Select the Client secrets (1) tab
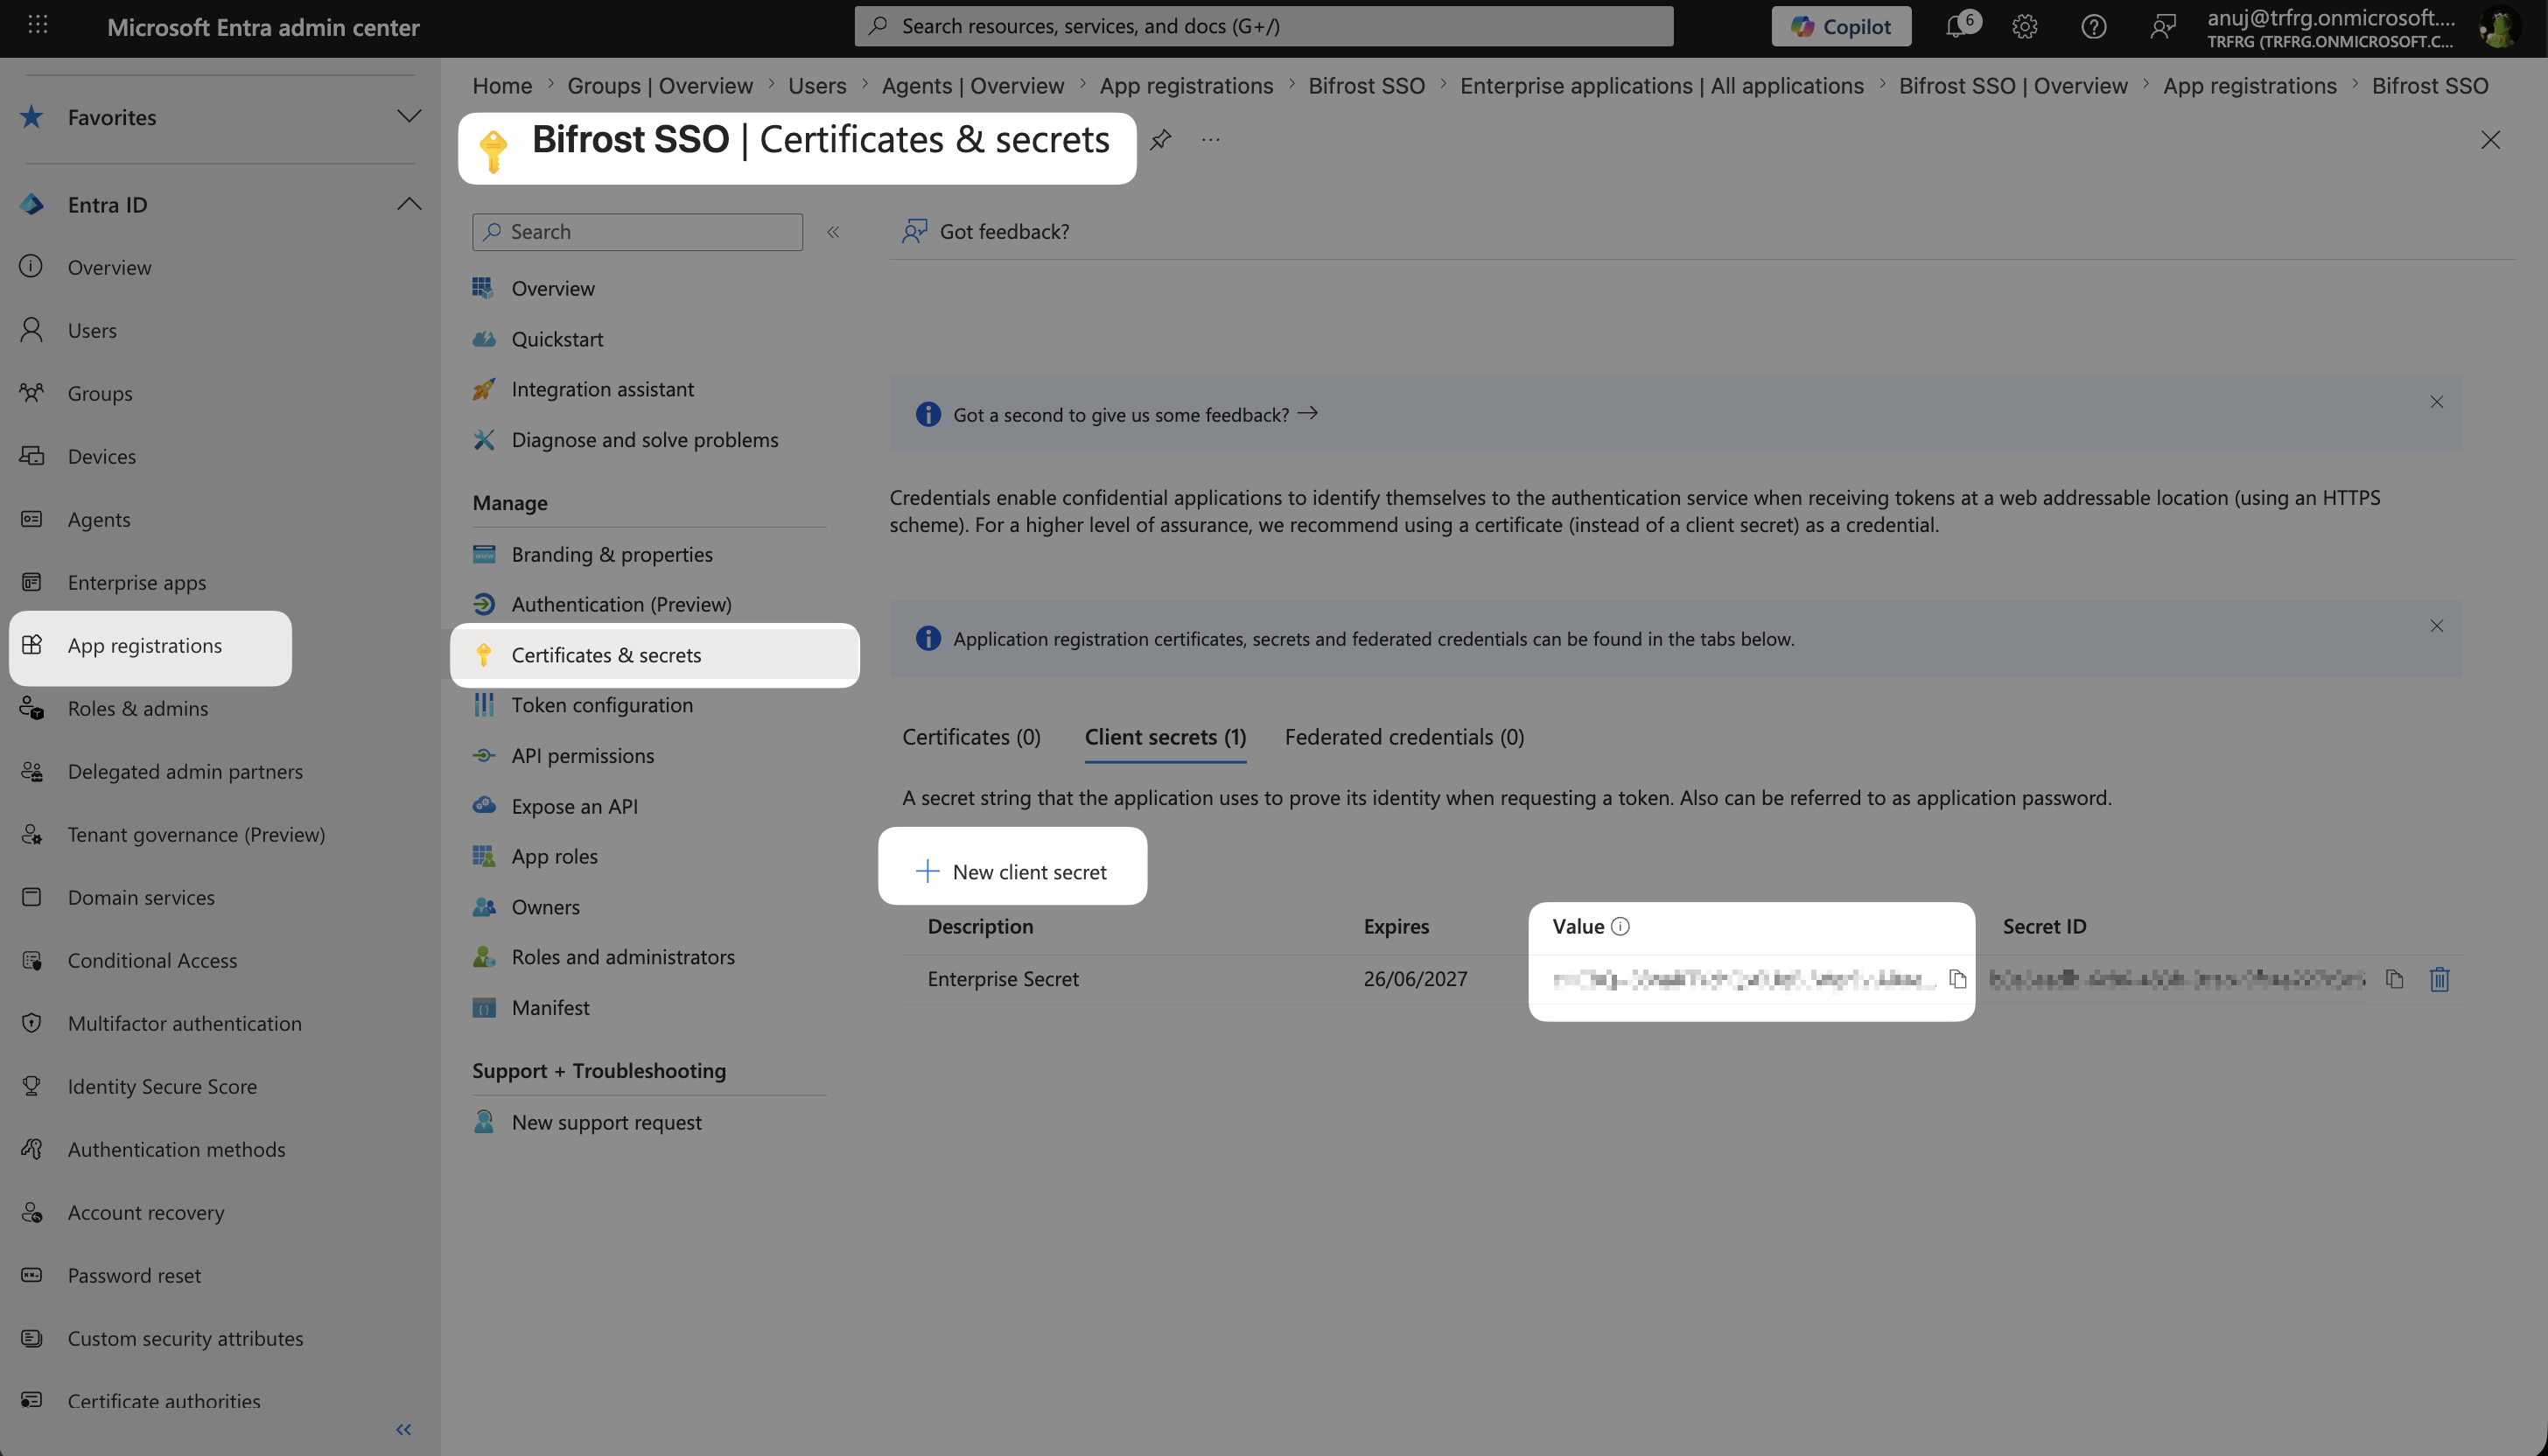 click(x=1165, y=737)
